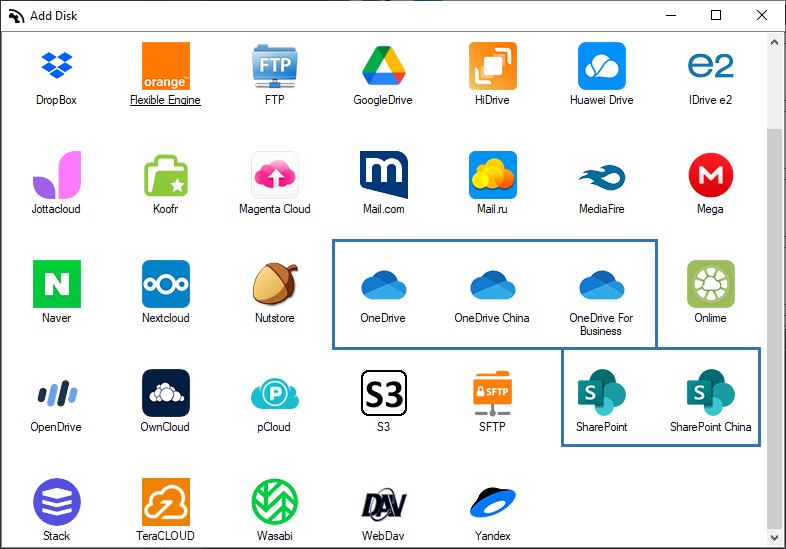Open the Mega storage option
This screenshot has width=786, height=549.
pyautogui.click(x=711, y=175)
